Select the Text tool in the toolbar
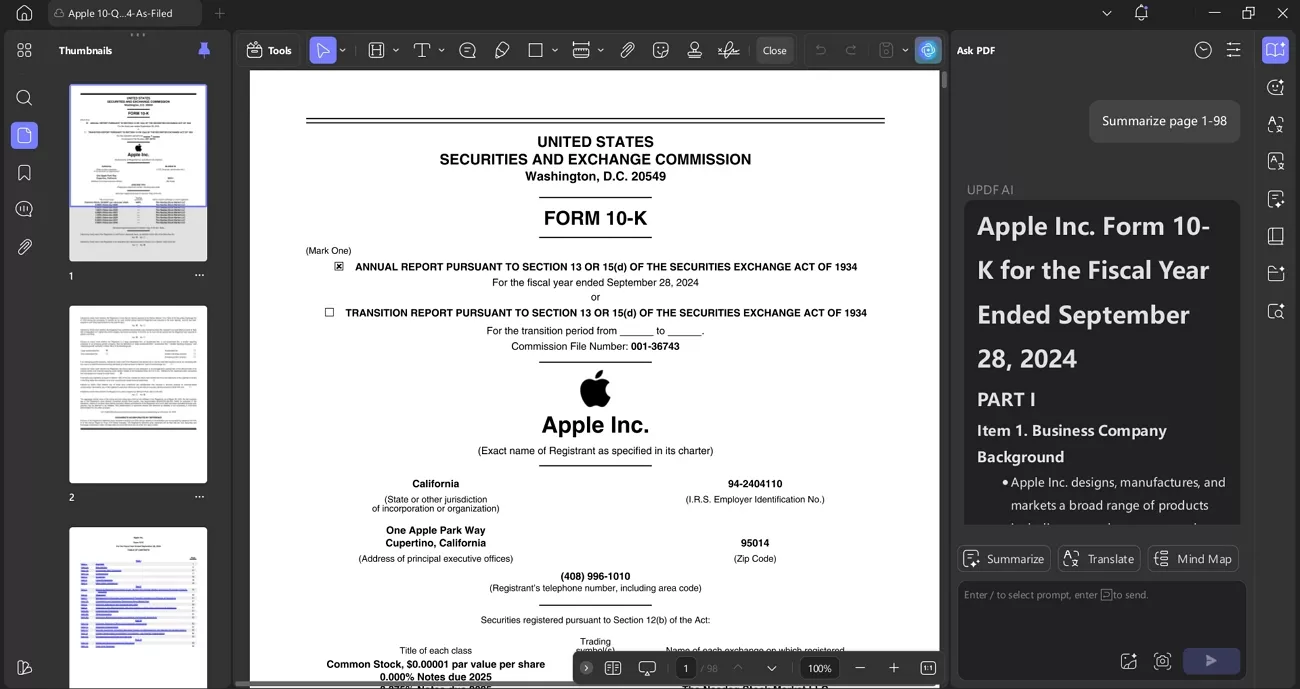 pyautogui.click(x=421, y=50)
